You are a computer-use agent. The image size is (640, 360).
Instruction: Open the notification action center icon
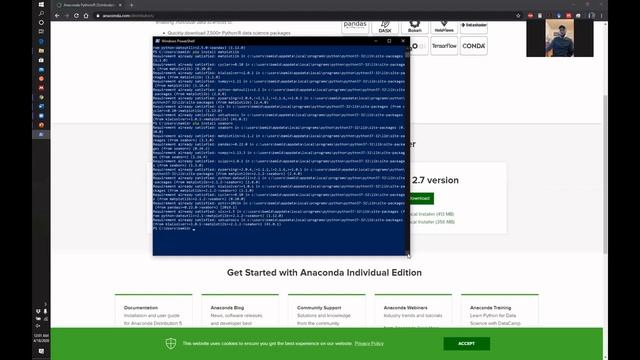[41, 351]
